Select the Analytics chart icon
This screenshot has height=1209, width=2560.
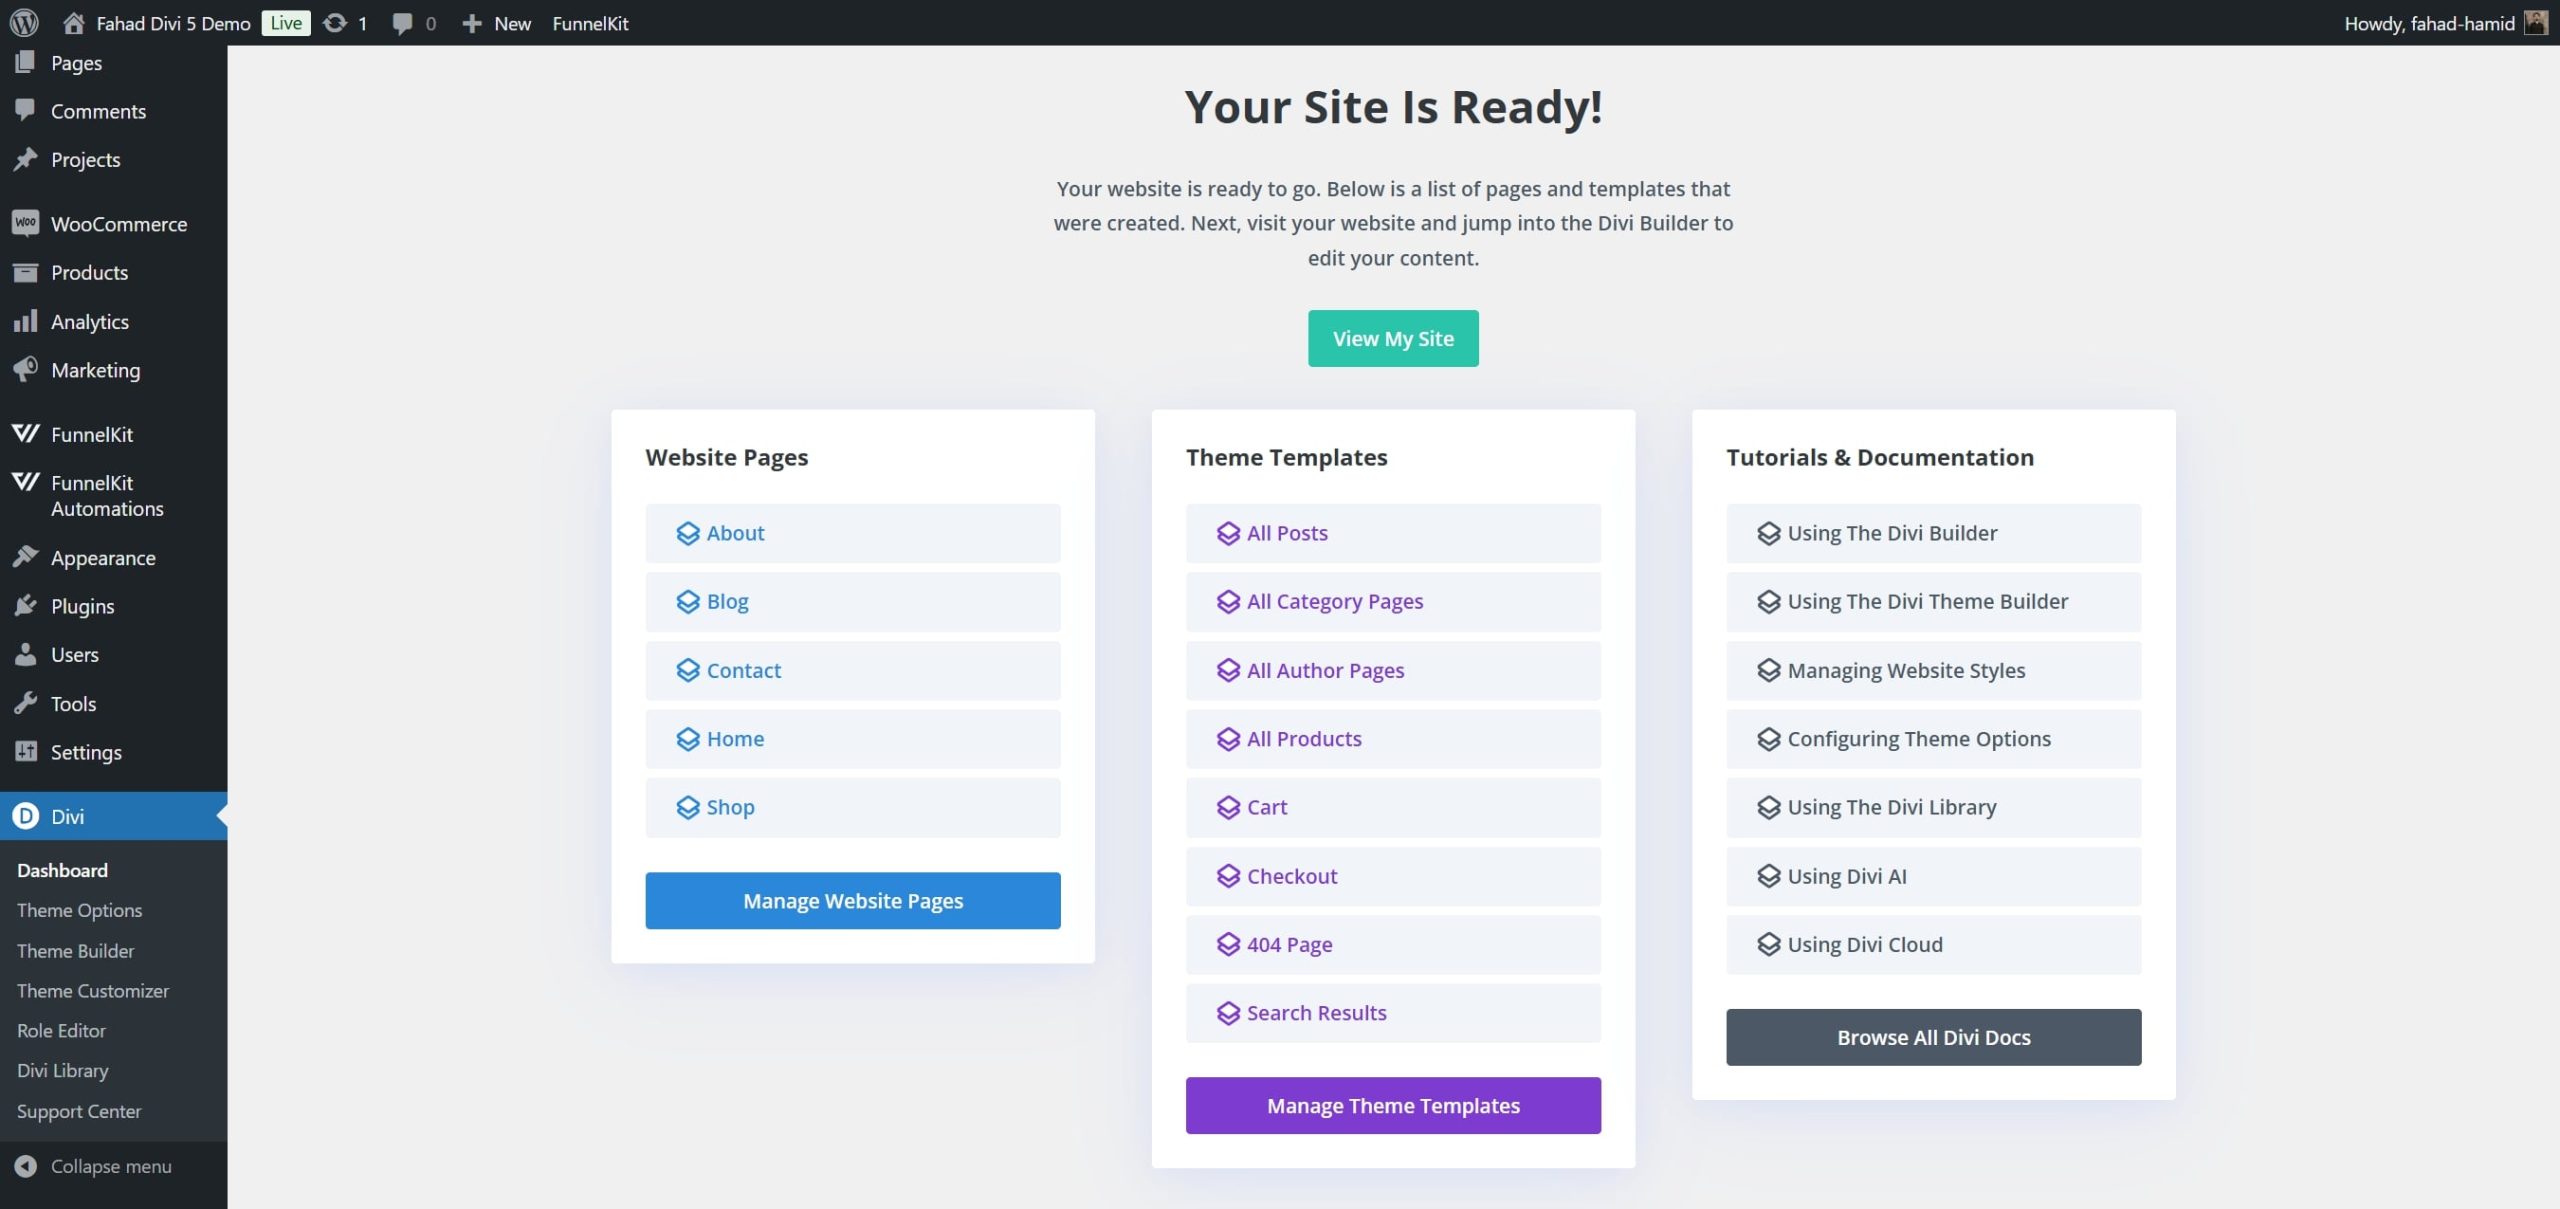point(25,321)
